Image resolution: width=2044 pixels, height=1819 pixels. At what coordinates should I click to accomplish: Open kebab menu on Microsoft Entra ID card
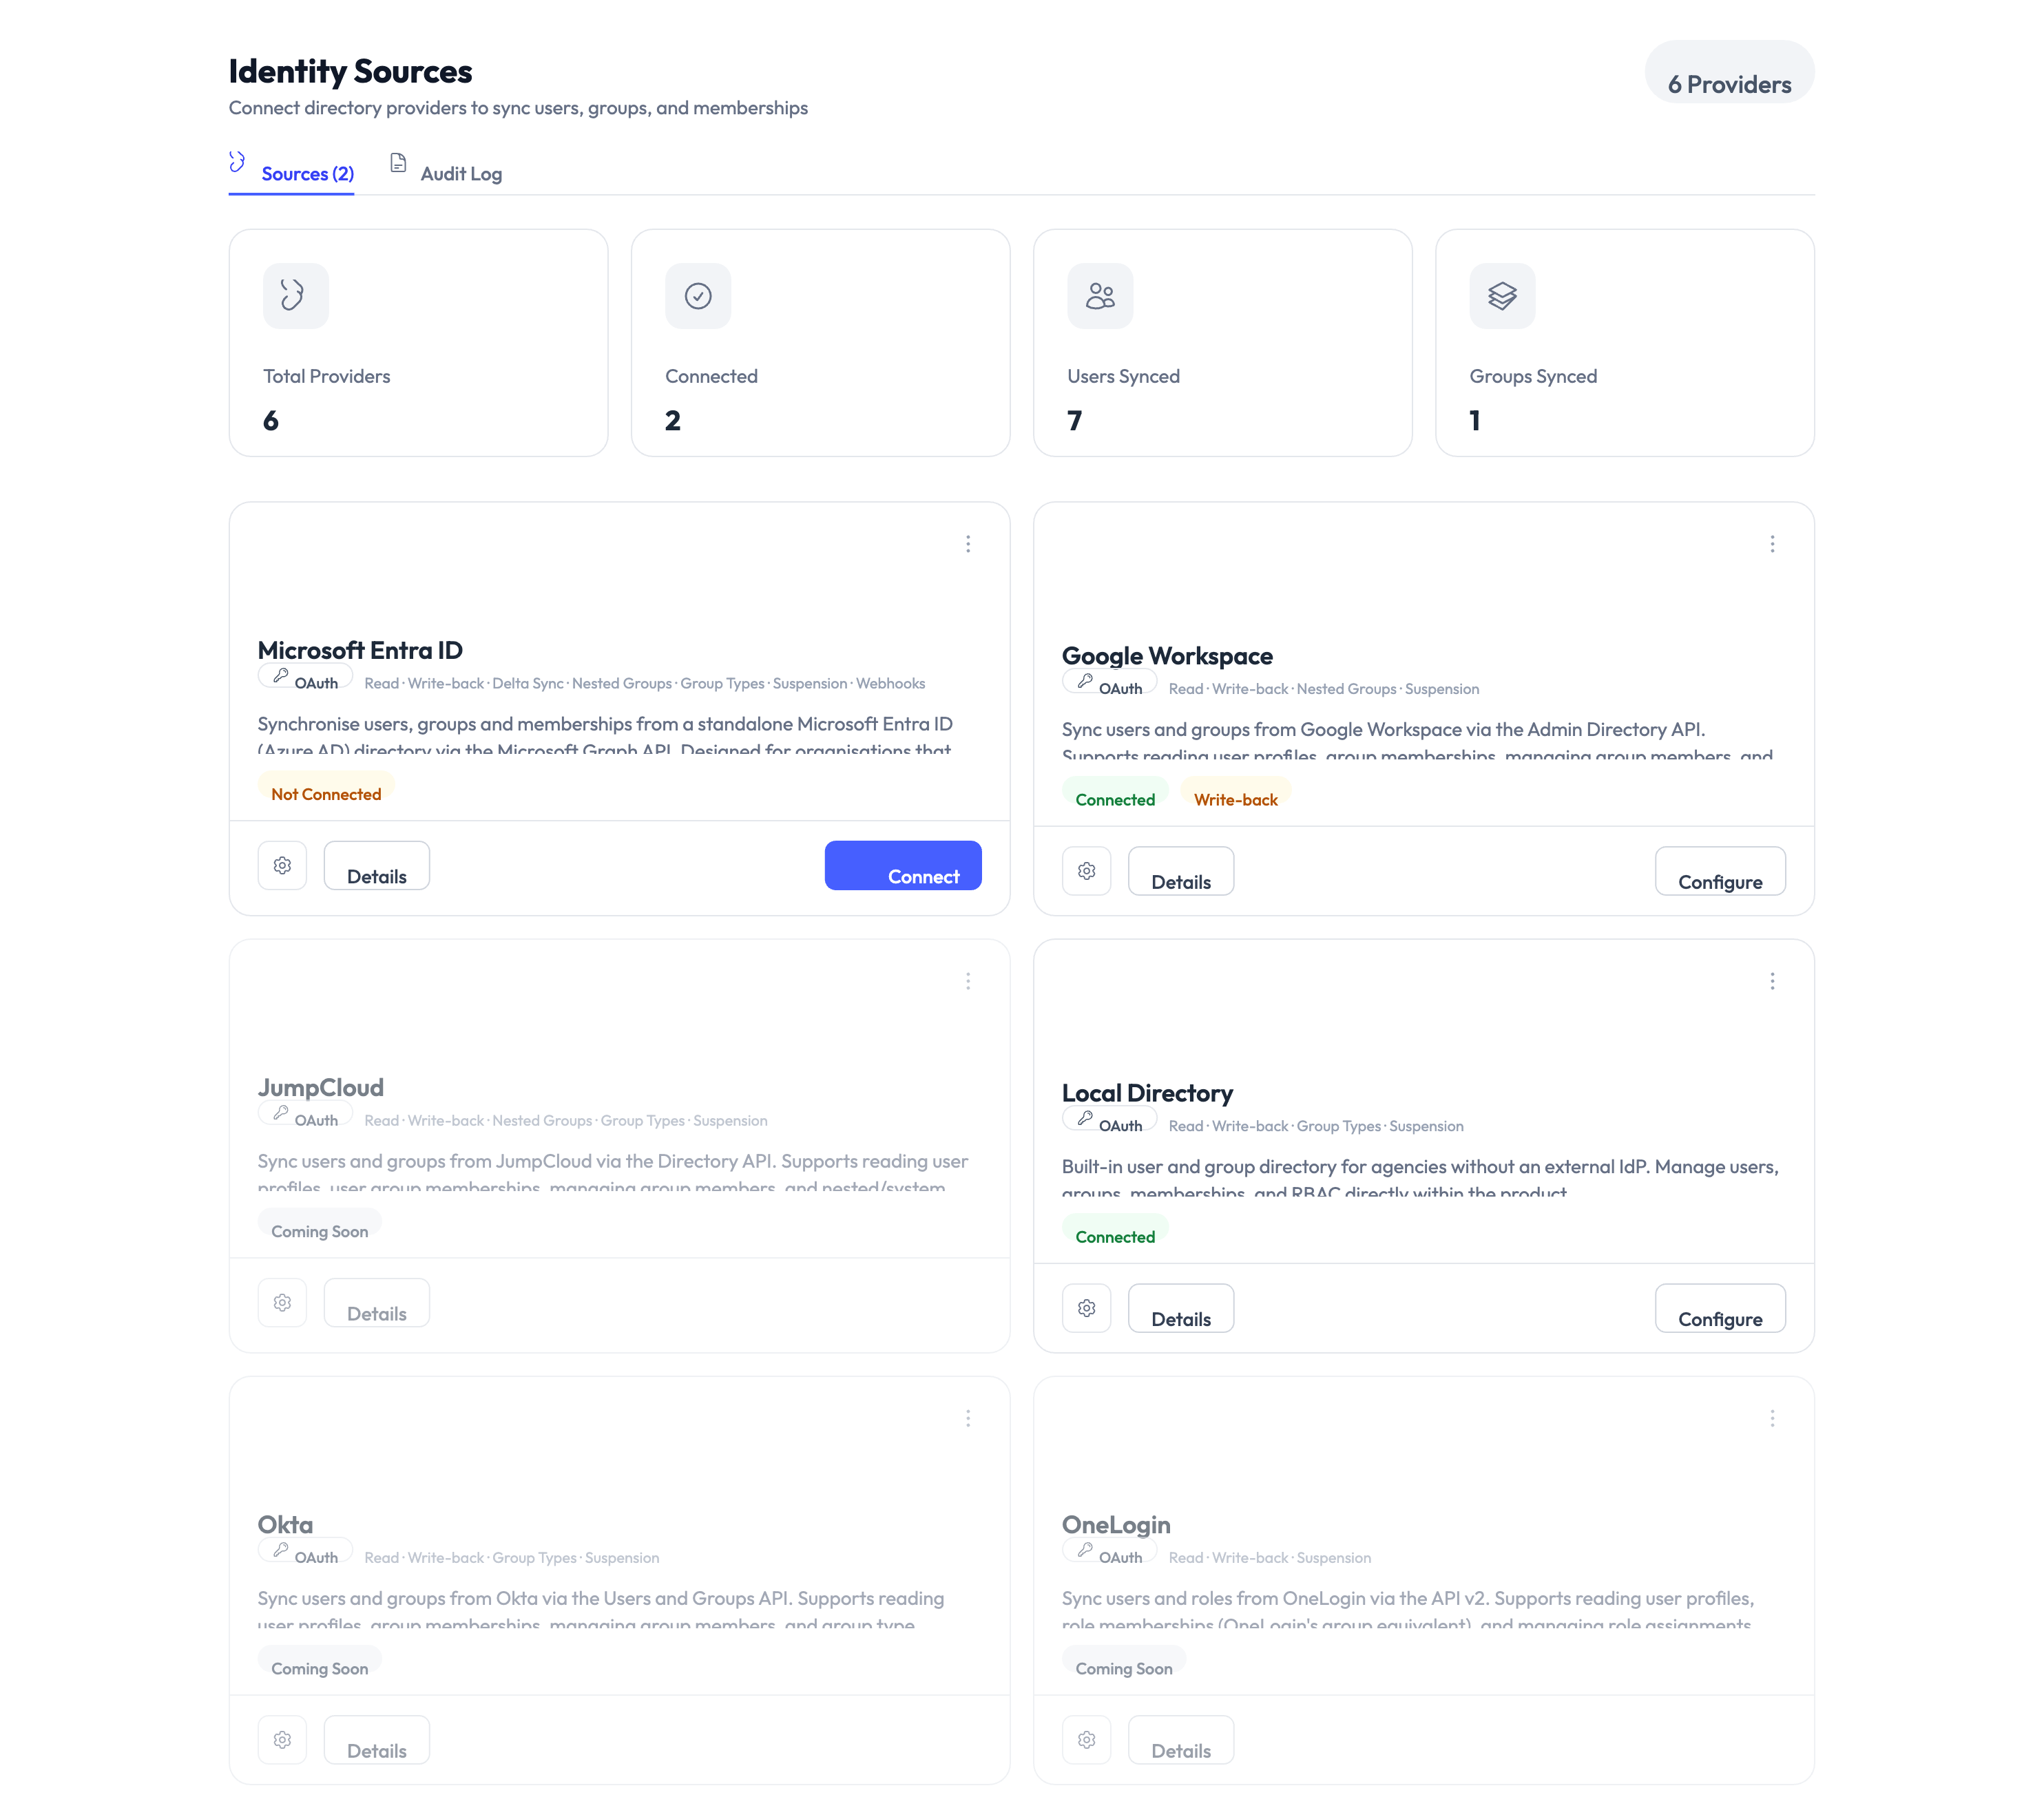pyautogui.click(x=968, y=543)
